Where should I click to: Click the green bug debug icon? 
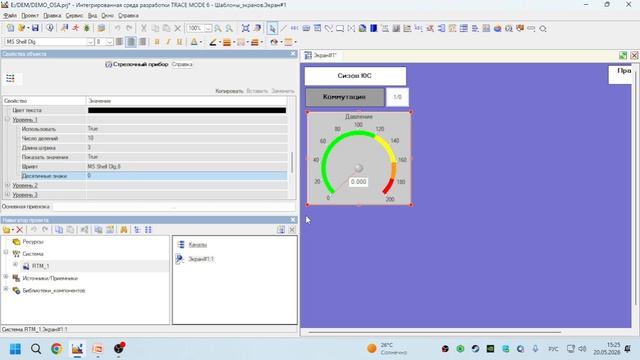87,28
